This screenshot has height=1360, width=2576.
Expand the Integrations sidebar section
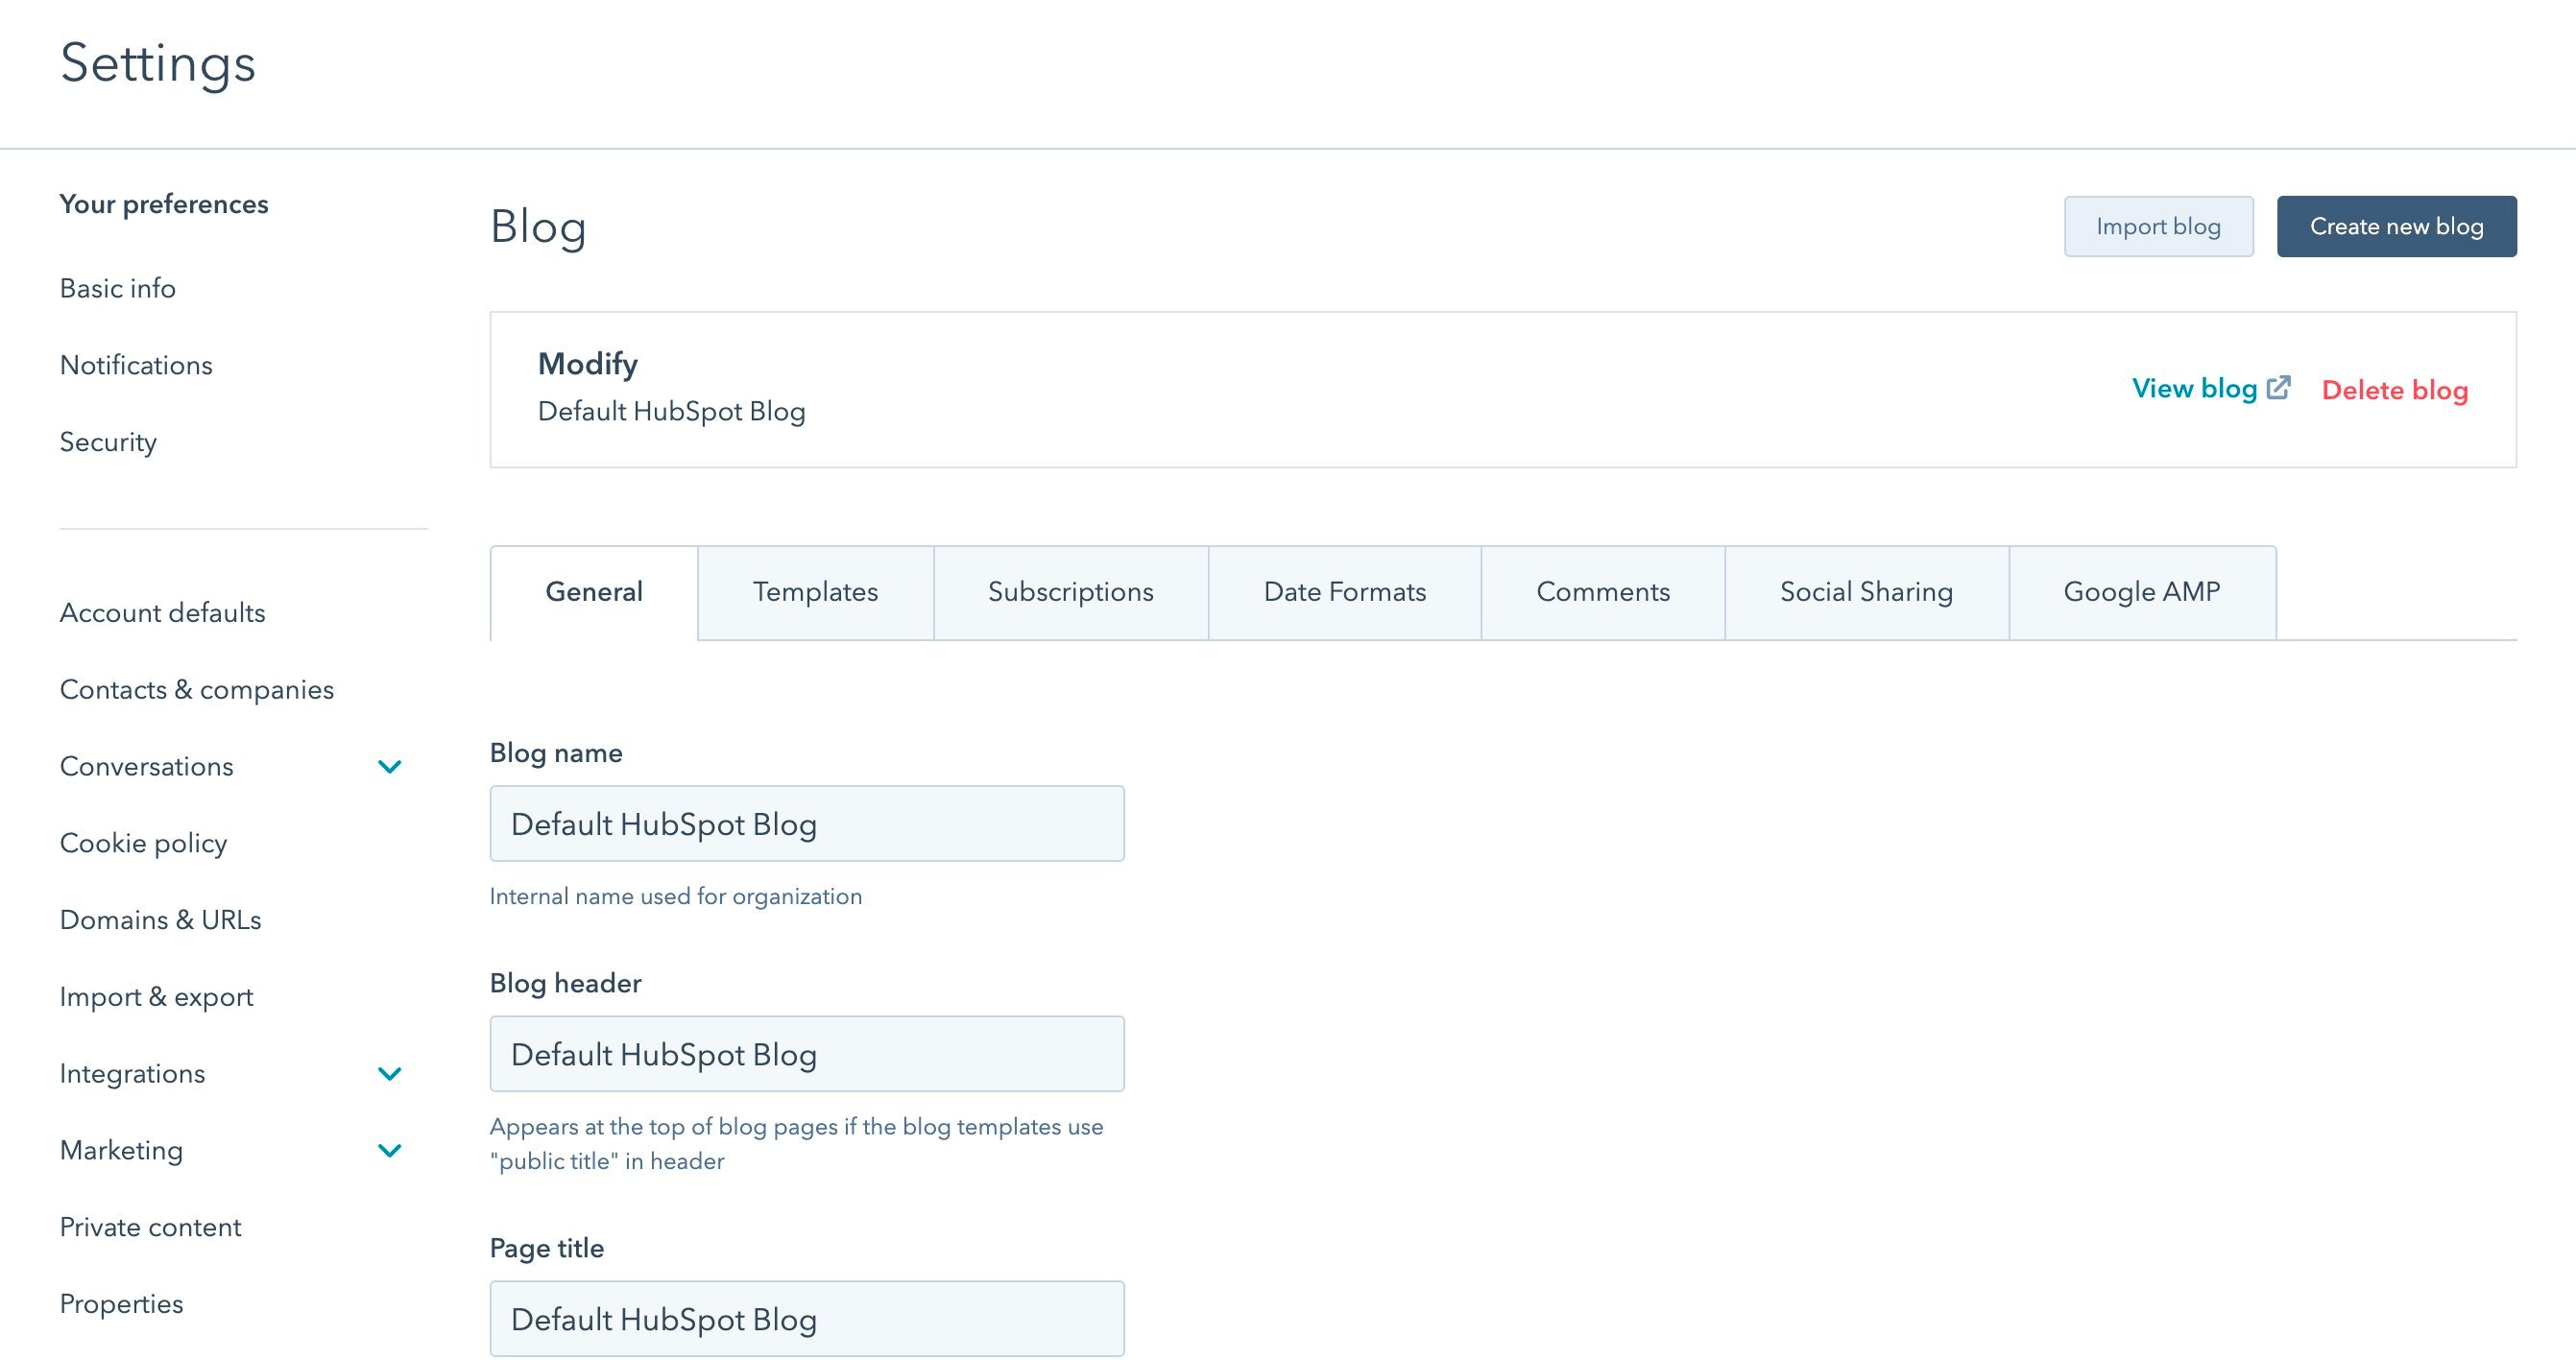[x=389, y=1074]
